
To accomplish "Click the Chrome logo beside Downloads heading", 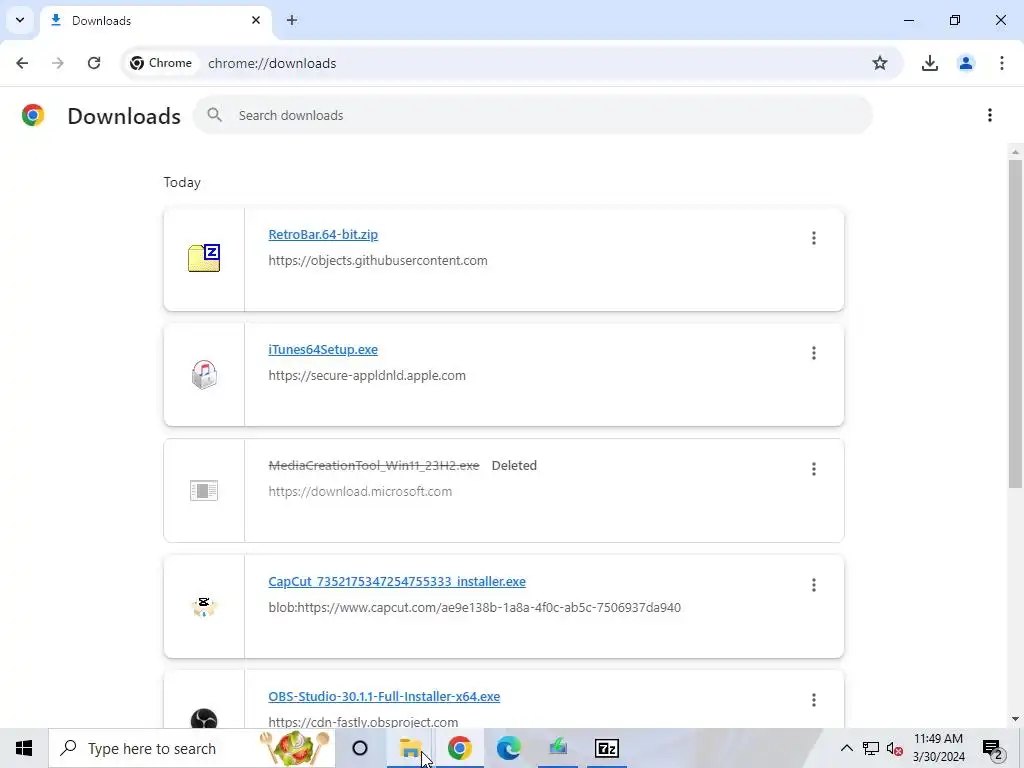I will click(33, 116).
